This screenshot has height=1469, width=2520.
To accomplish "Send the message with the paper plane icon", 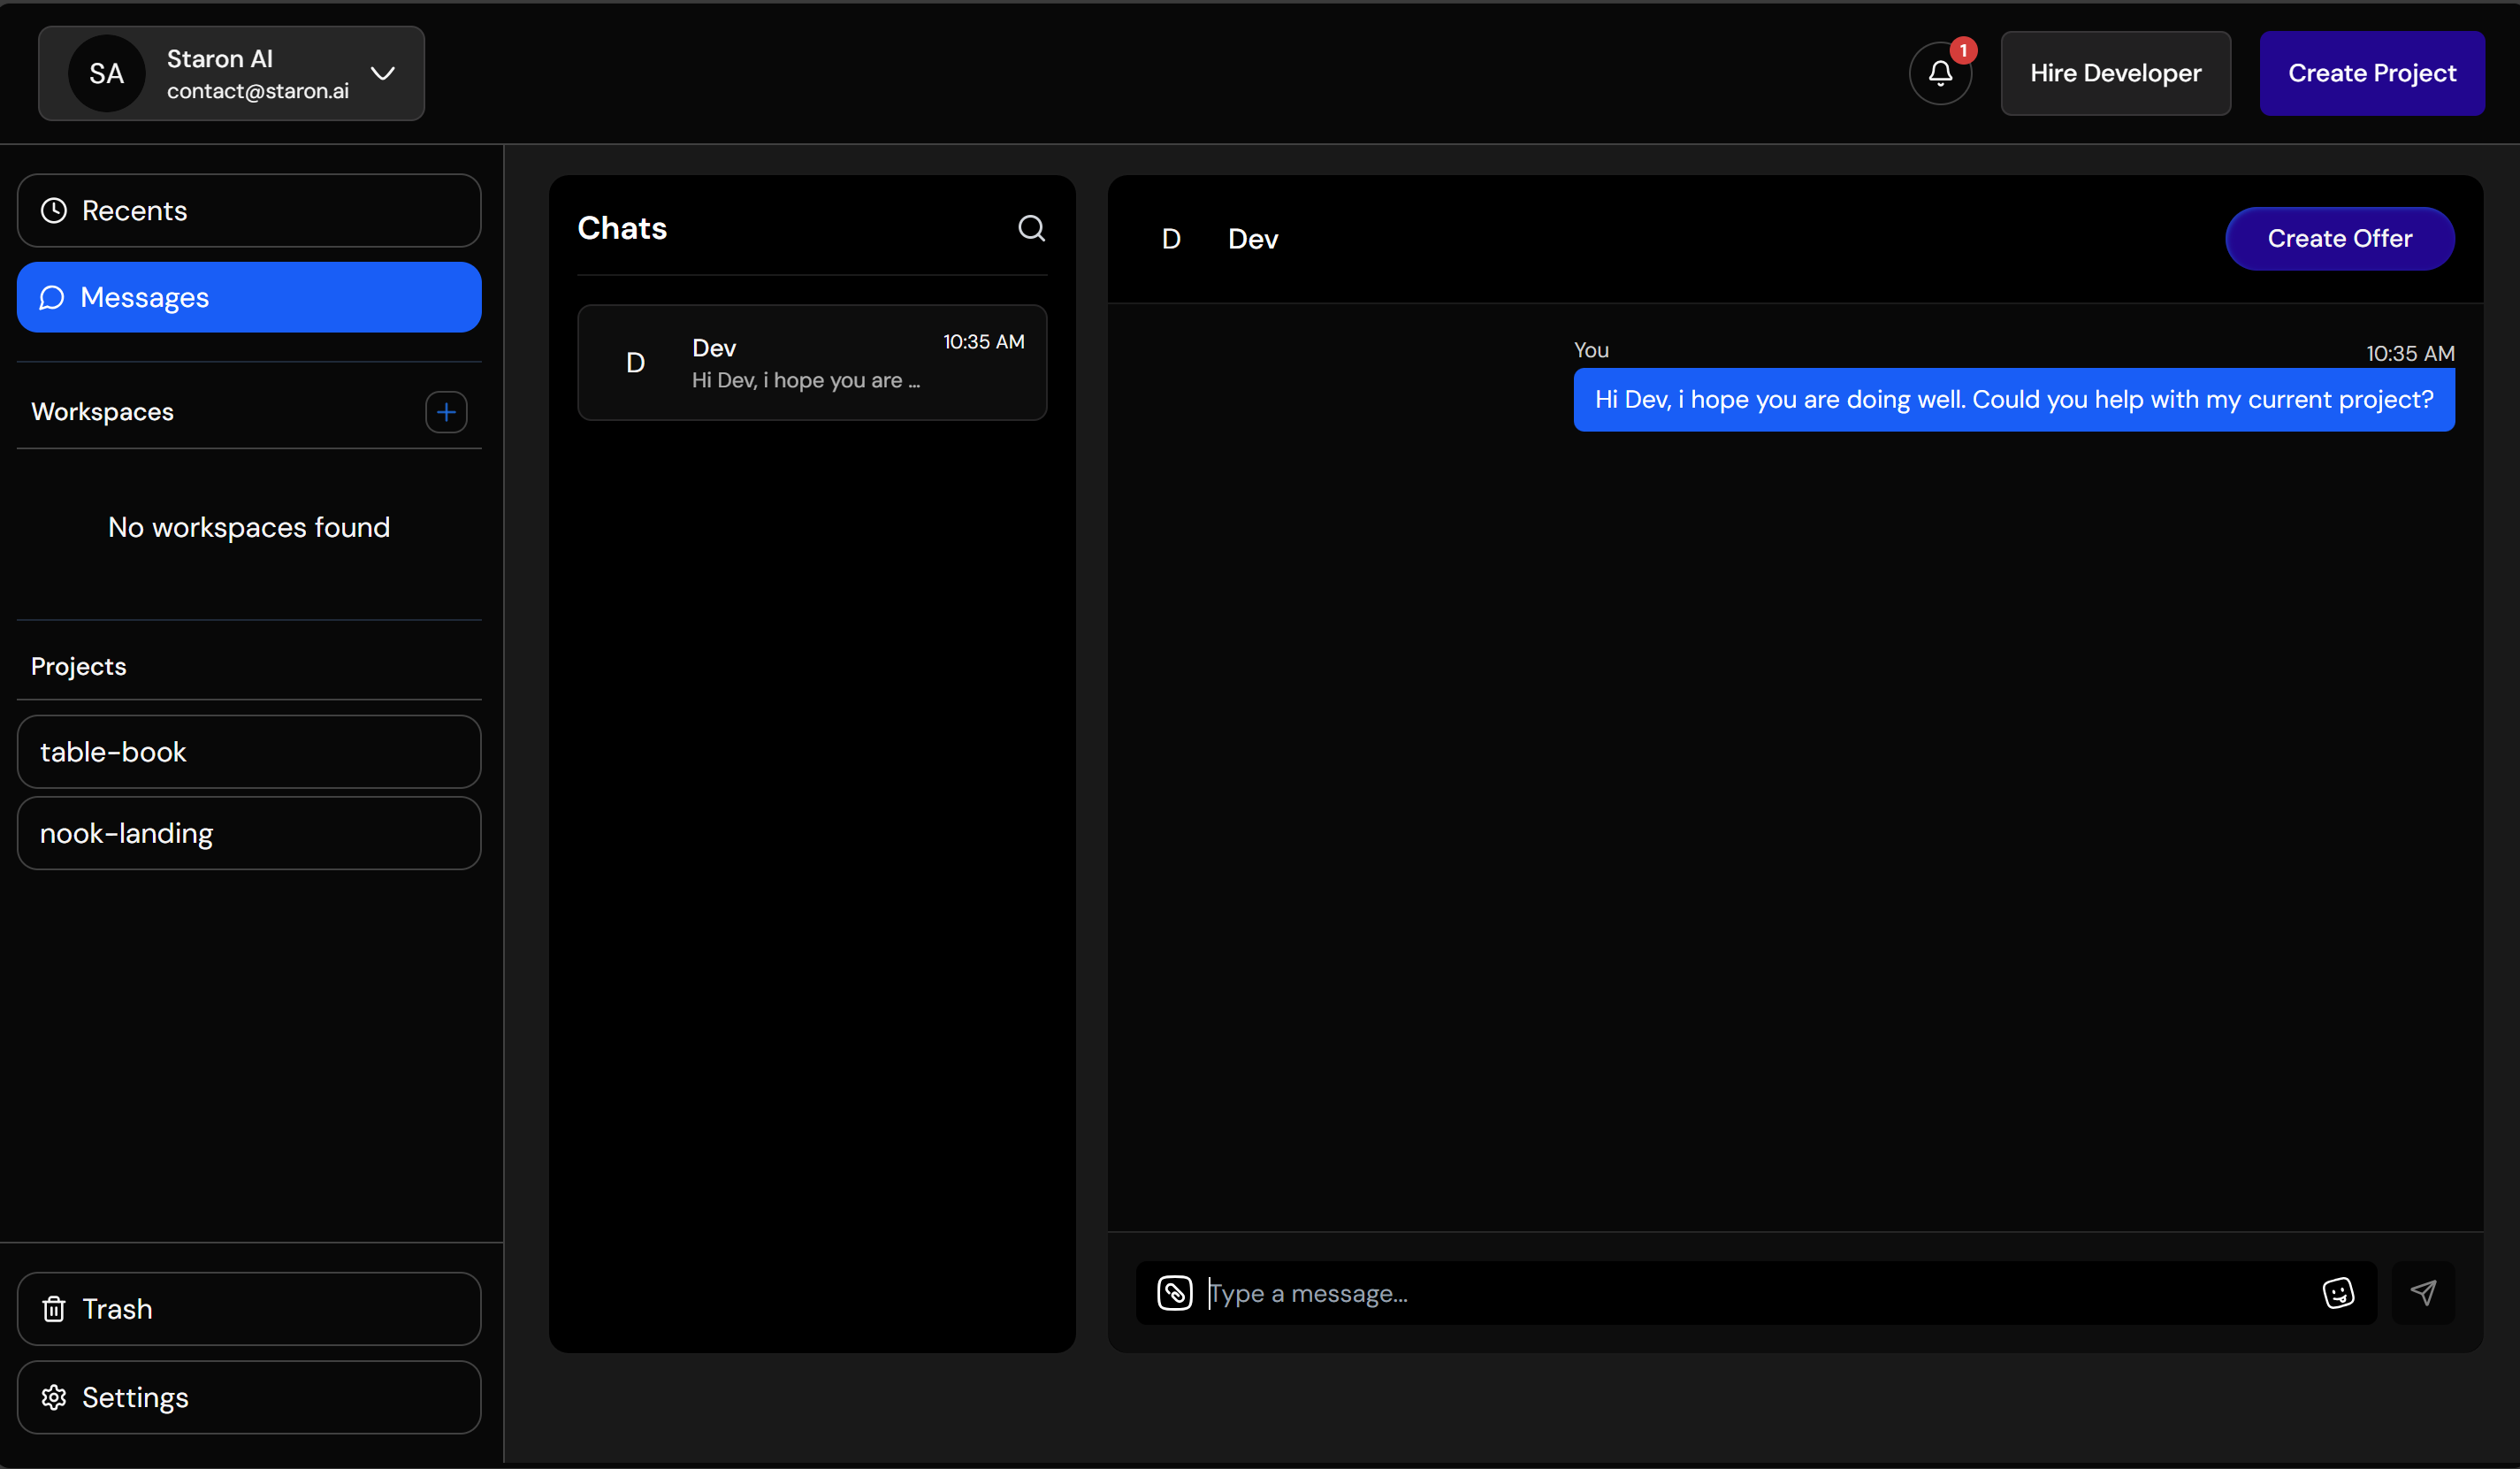I will point(2423,1293).
